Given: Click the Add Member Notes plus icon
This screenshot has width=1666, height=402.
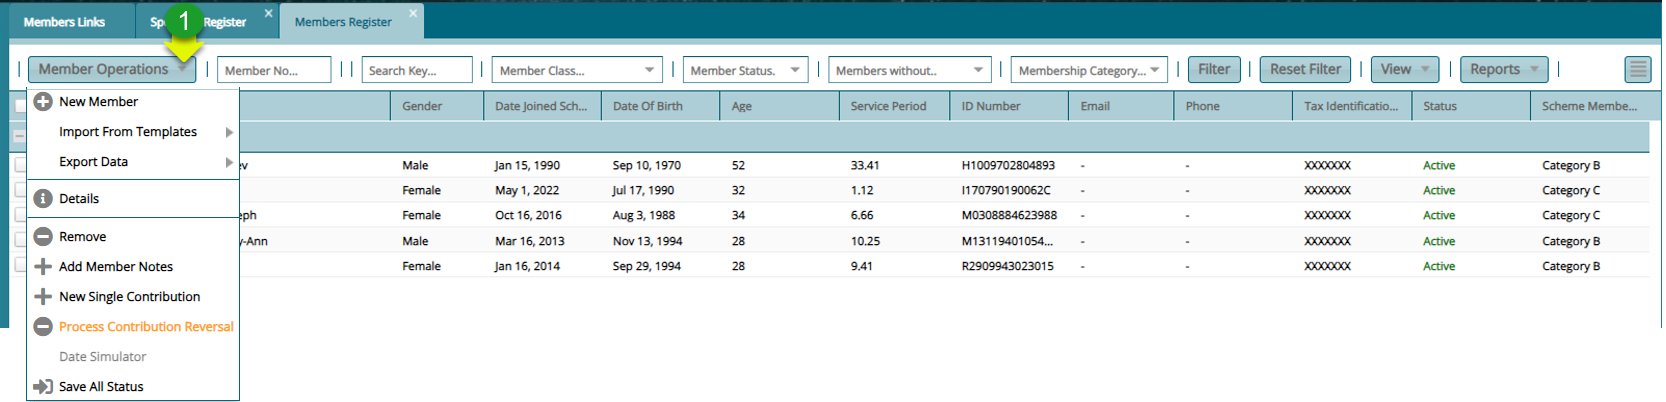Looking at the screenshot, I should click(x=43, y=267).
